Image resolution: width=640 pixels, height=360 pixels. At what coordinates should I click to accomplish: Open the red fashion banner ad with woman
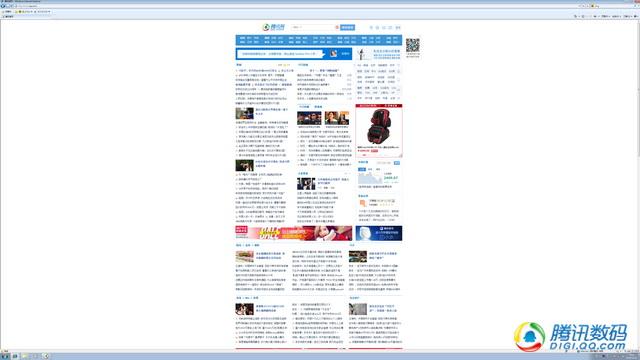[293, 233]
